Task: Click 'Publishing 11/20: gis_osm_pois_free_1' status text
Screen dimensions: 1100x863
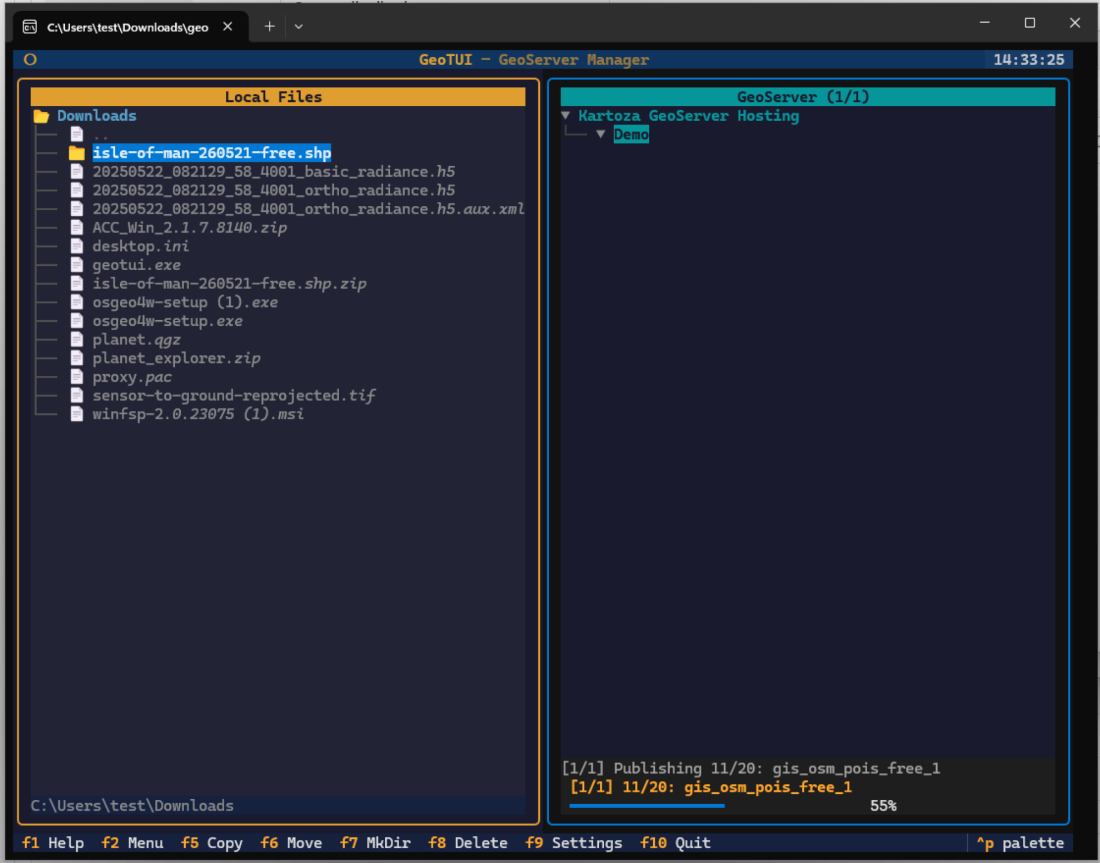Action: (777, 768)
